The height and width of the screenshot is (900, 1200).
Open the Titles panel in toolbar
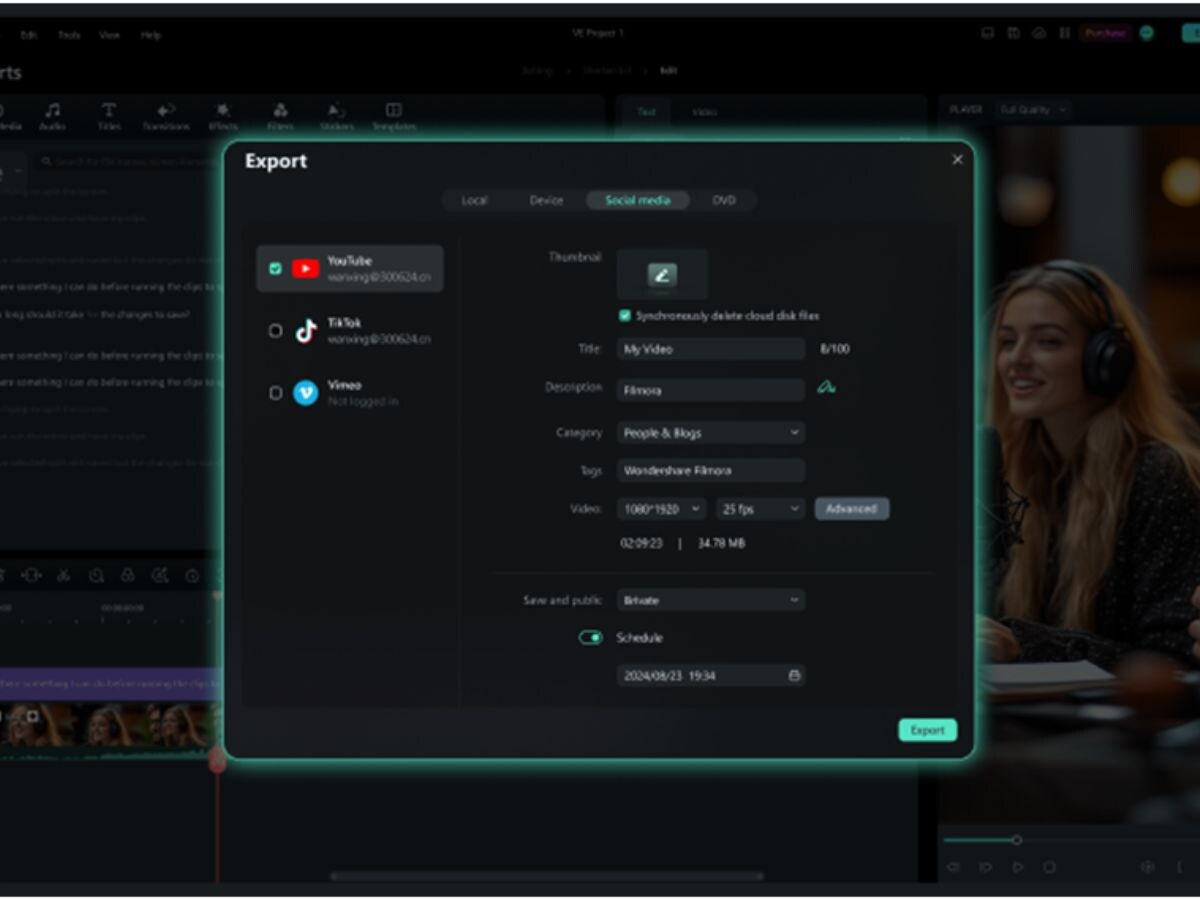pyautogui.click(x=109, y=116)
